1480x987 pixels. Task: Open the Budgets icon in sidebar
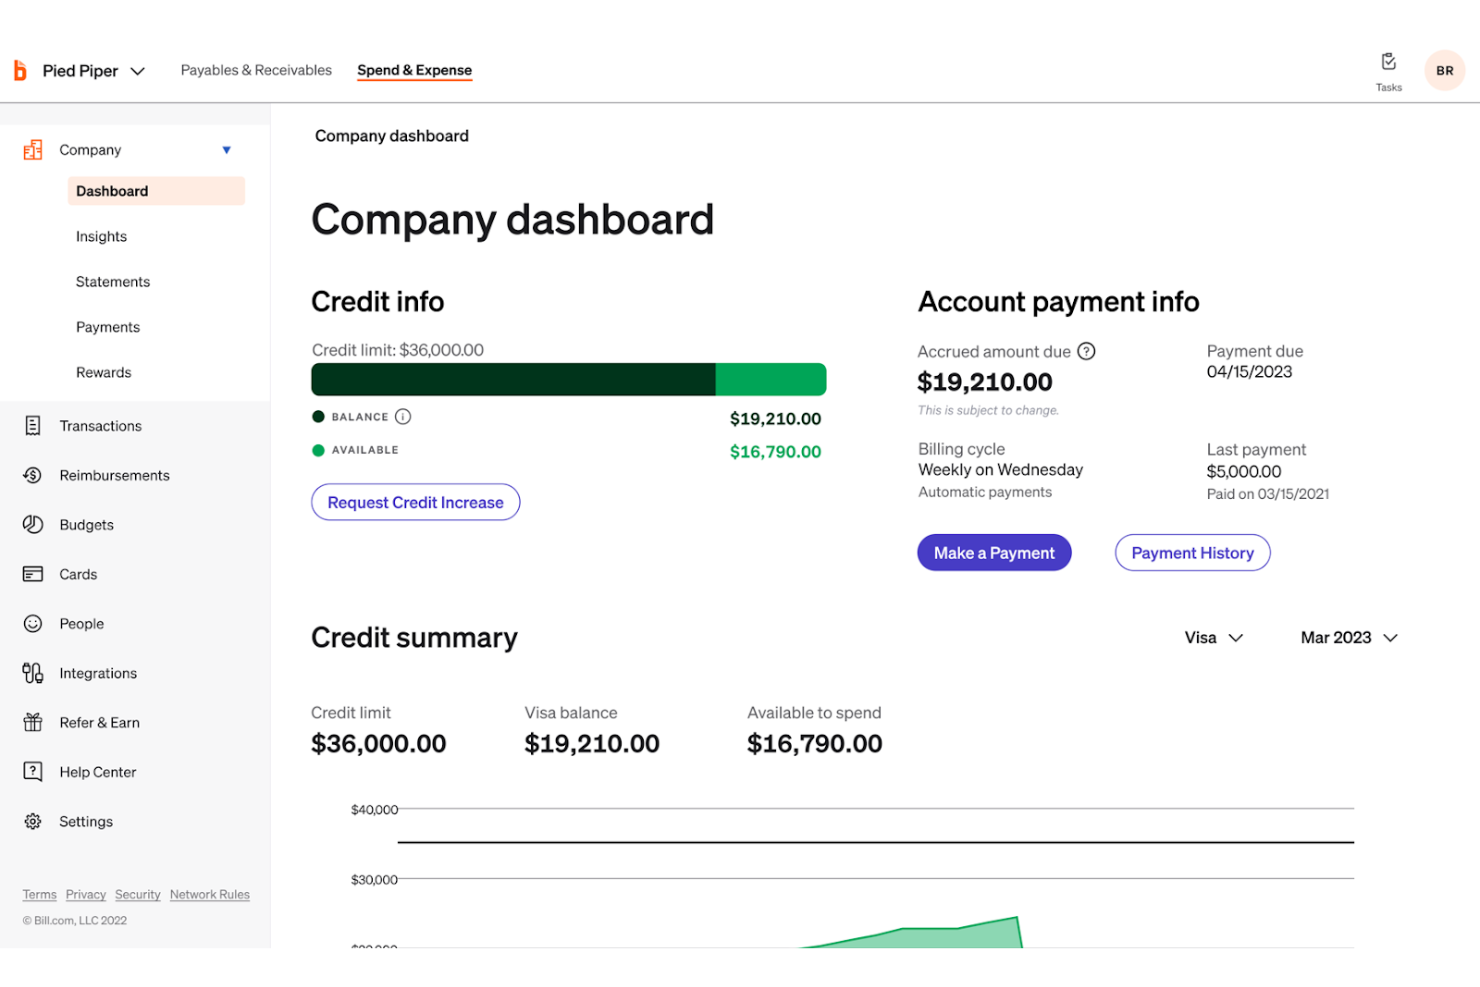click(x=33, y=524)
